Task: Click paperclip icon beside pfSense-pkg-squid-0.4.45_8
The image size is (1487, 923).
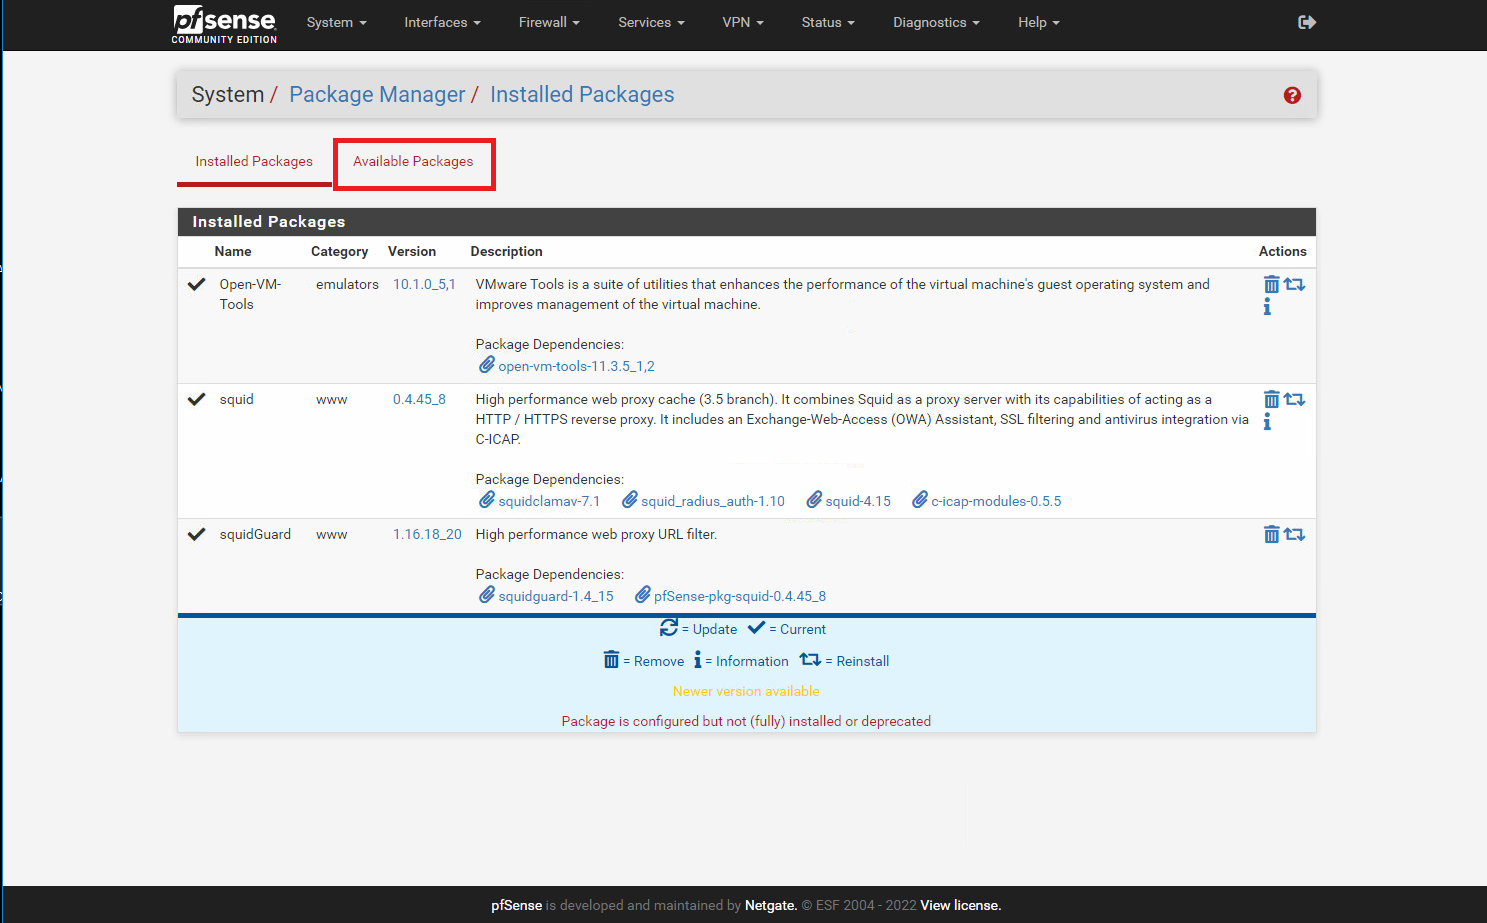Action: click(643, 595)
